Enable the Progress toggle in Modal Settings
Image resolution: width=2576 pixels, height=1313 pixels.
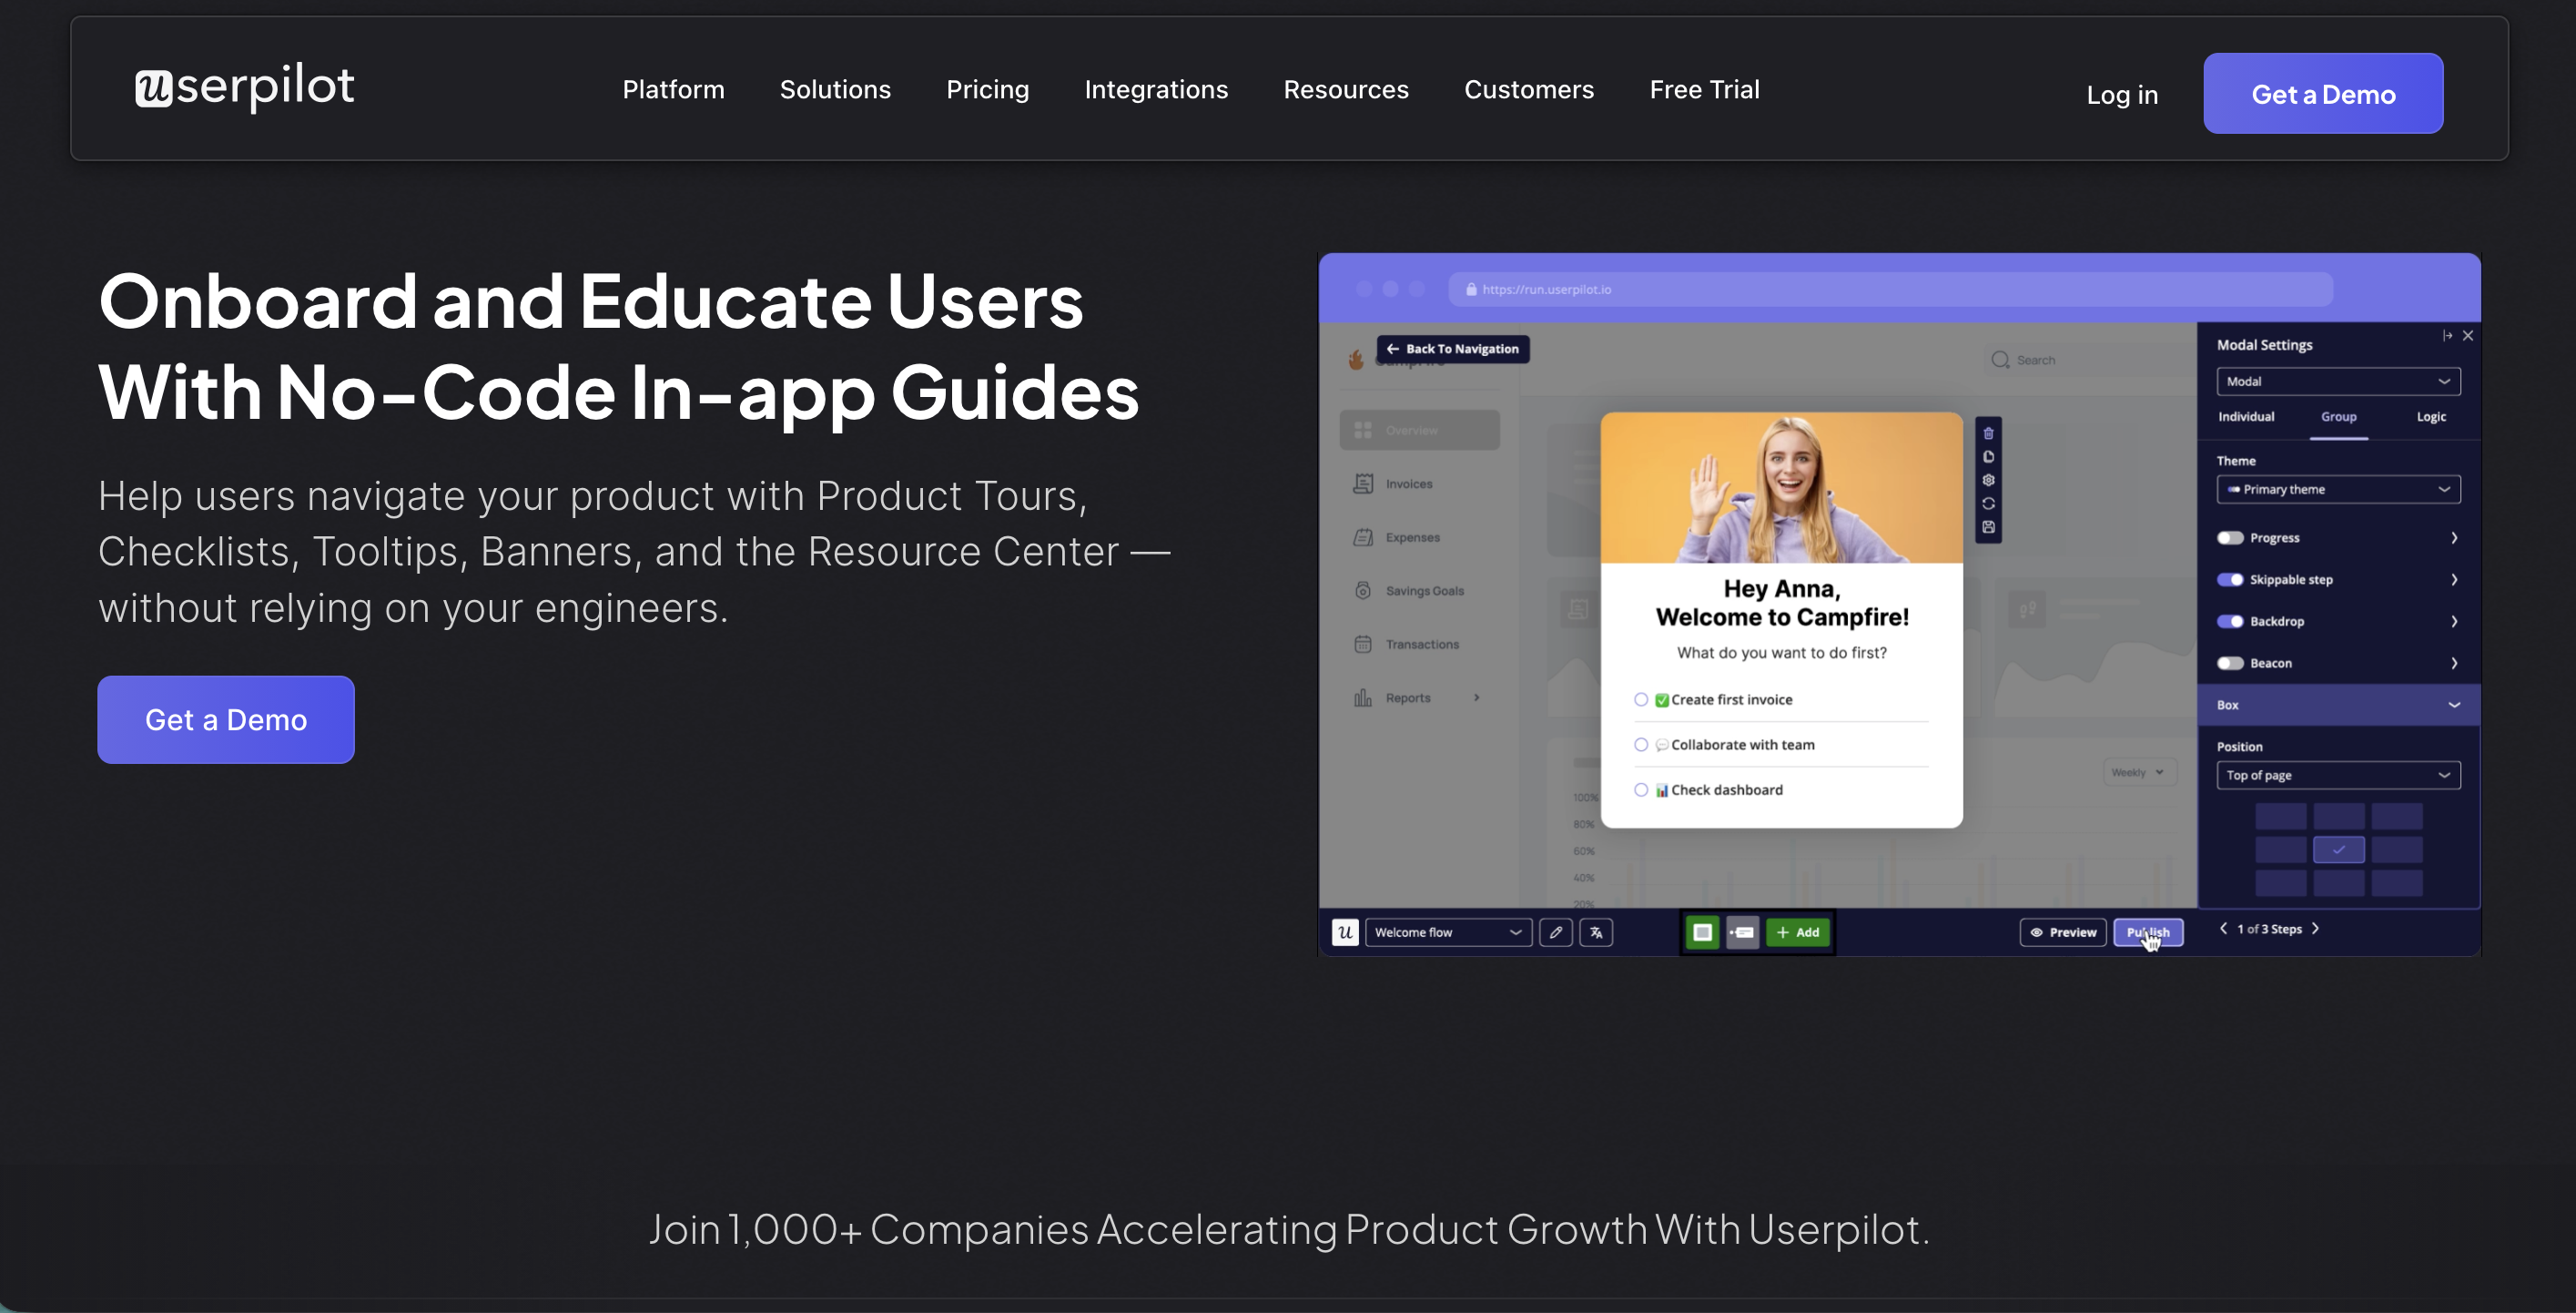tap(2231, 537)
